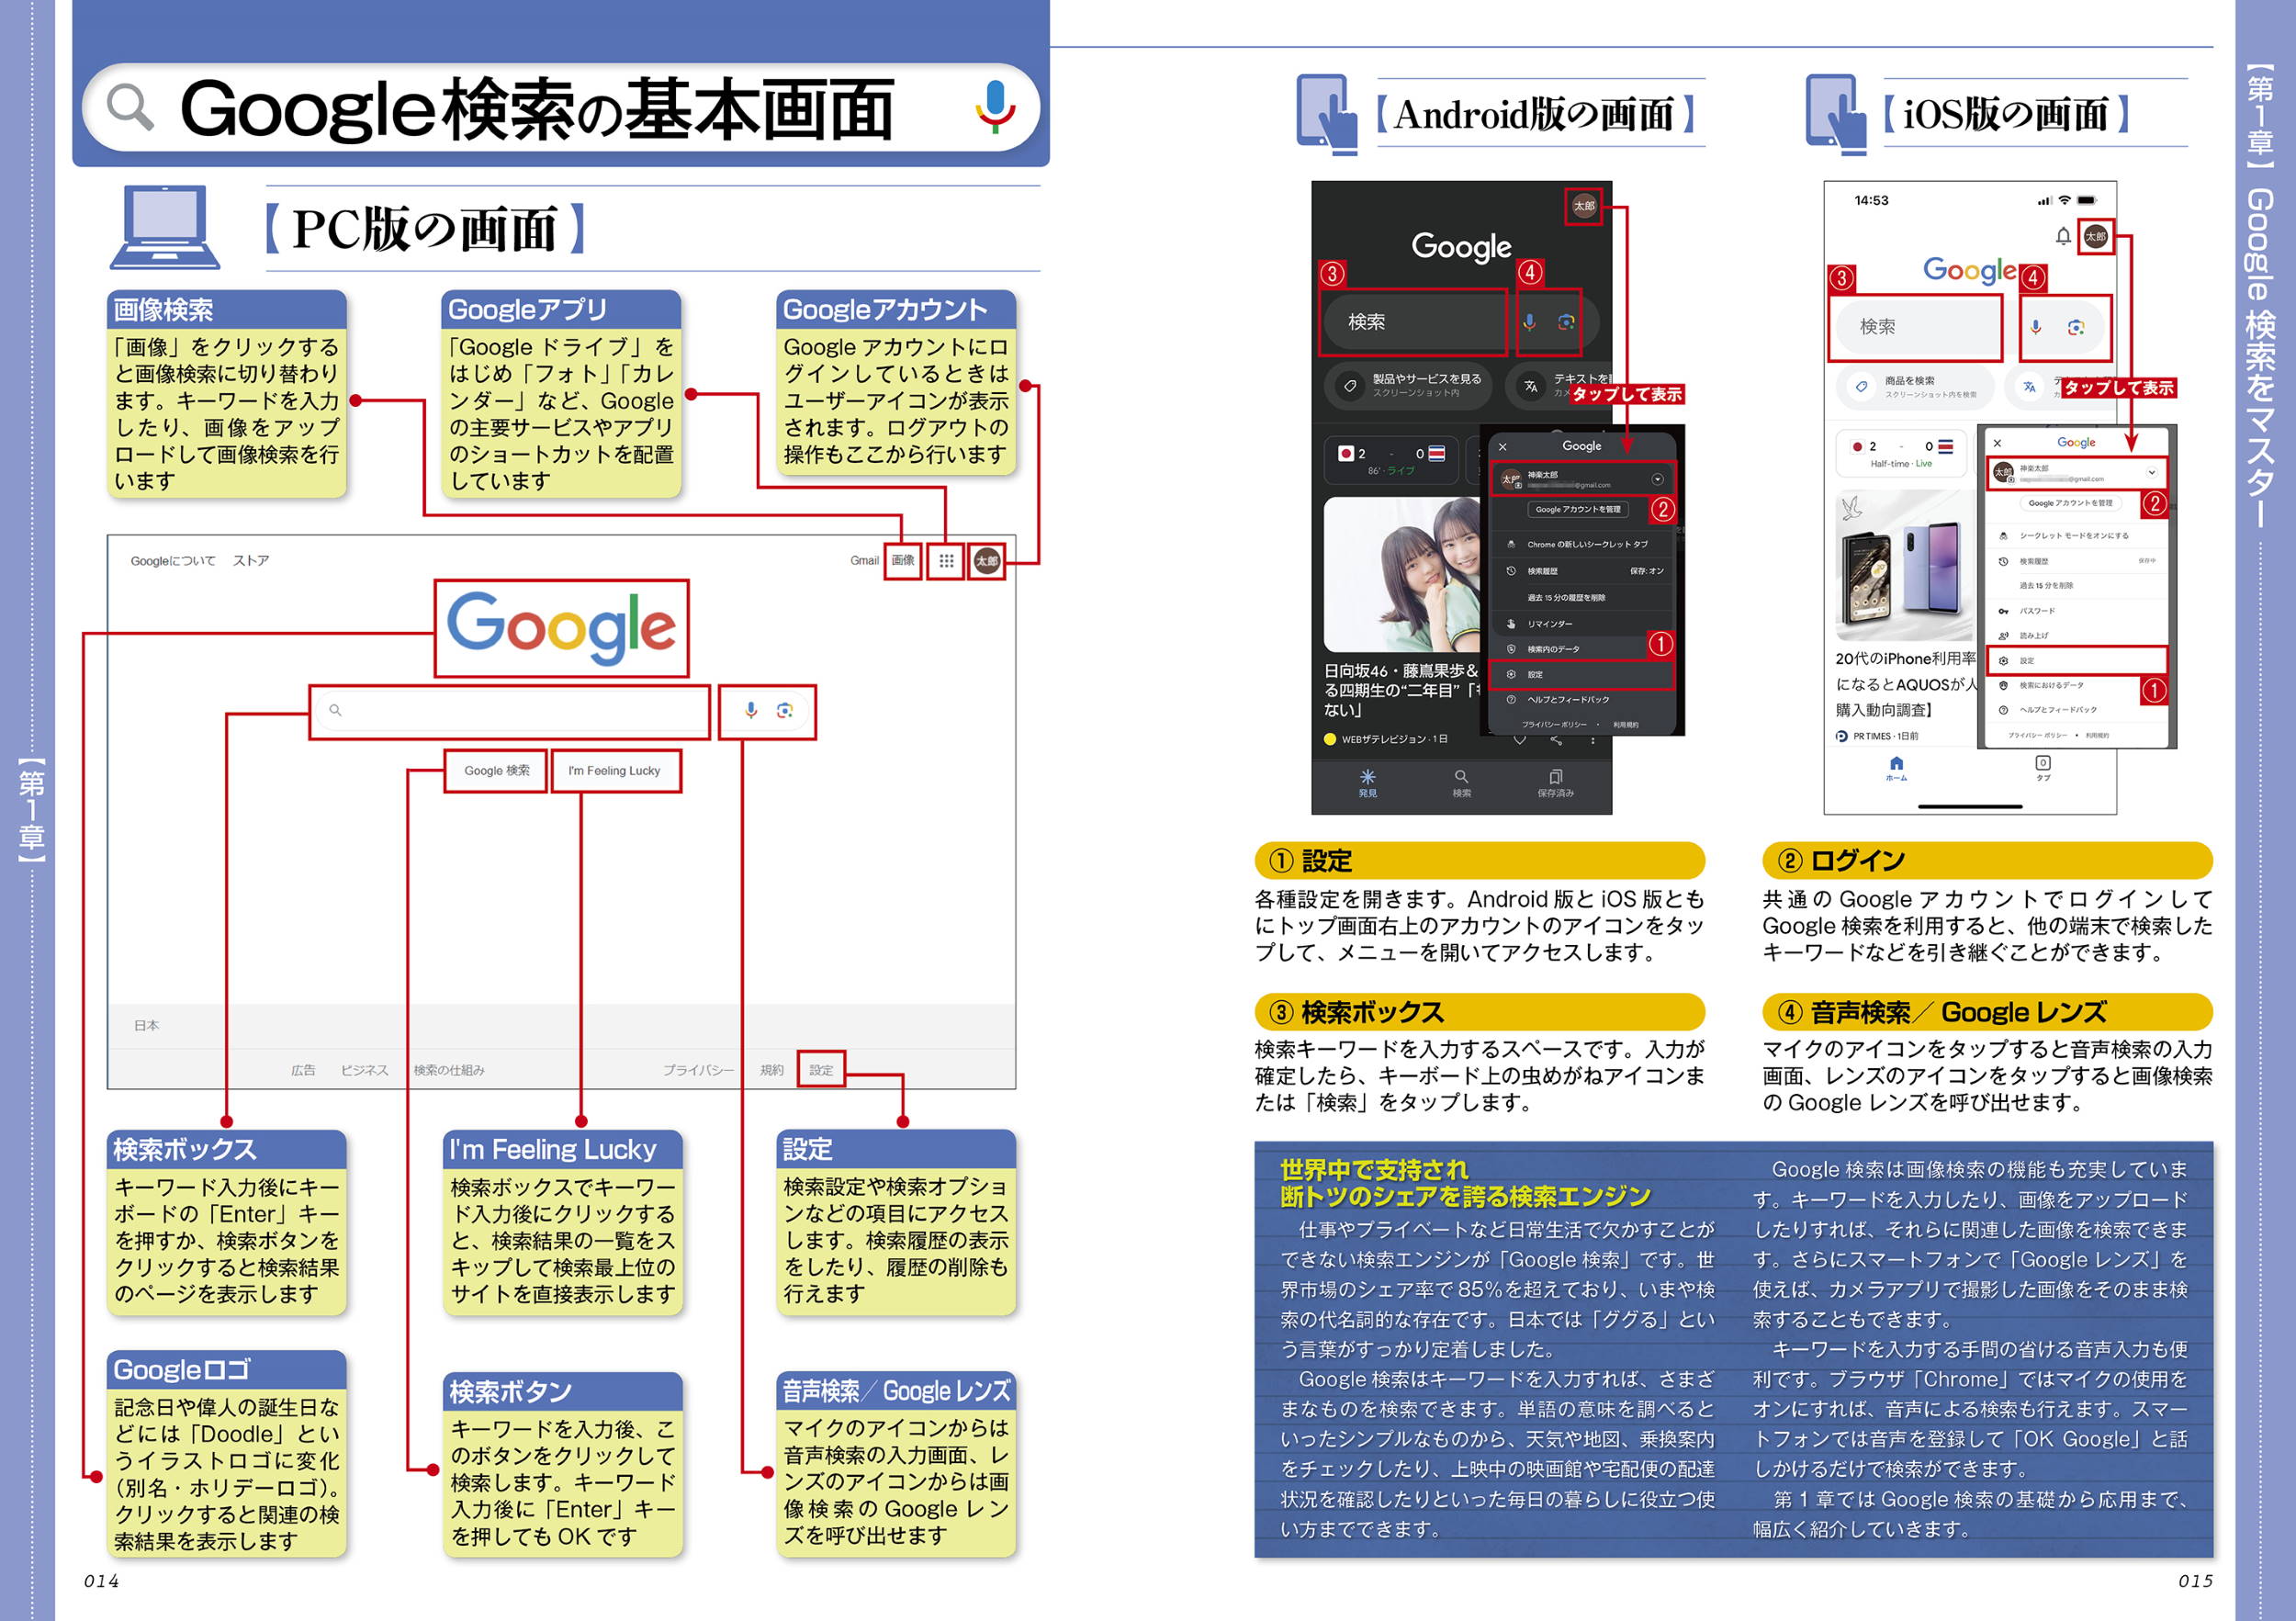Tap the 太郎 avatar on Android screen
This screenshot has height=1621, width=2296.
[x=1584, y=206]
